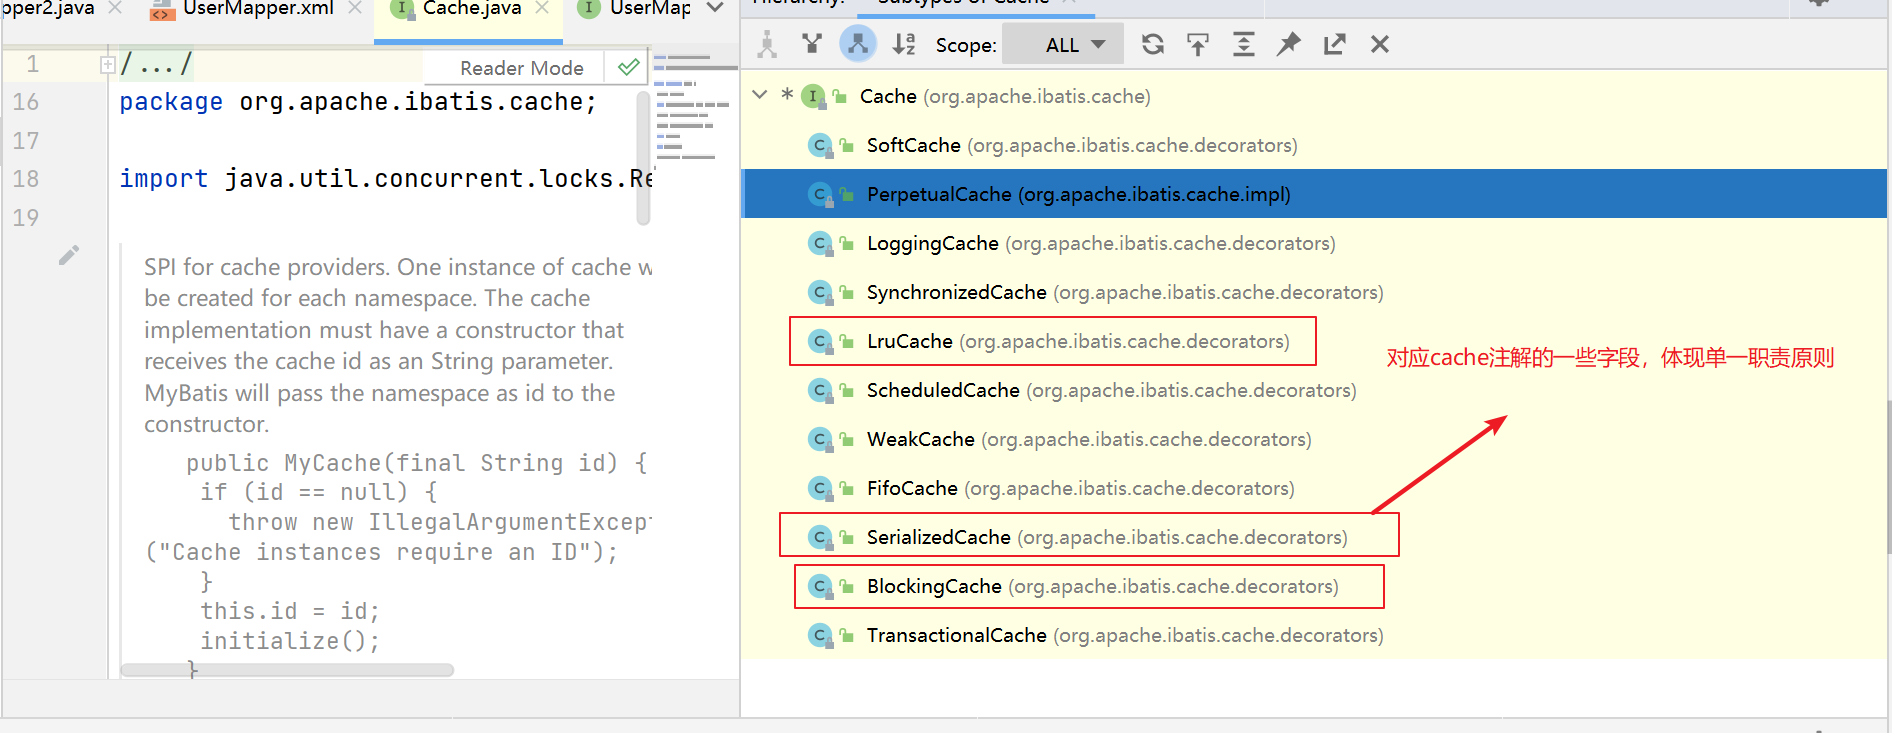
Task: Close the hierarchy toolbar view
Action: tap(1380, 44)
